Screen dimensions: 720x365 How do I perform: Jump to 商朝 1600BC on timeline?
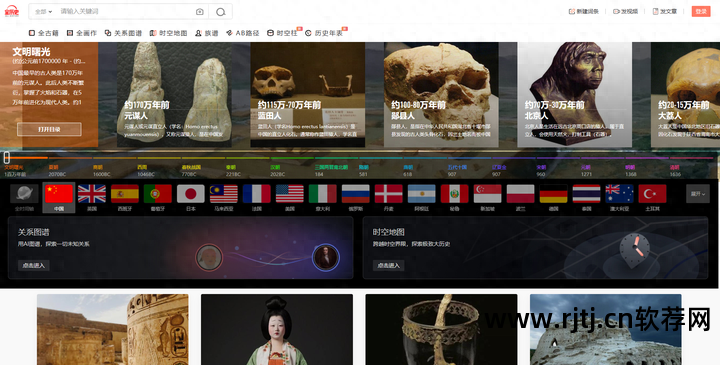[101, 171]
